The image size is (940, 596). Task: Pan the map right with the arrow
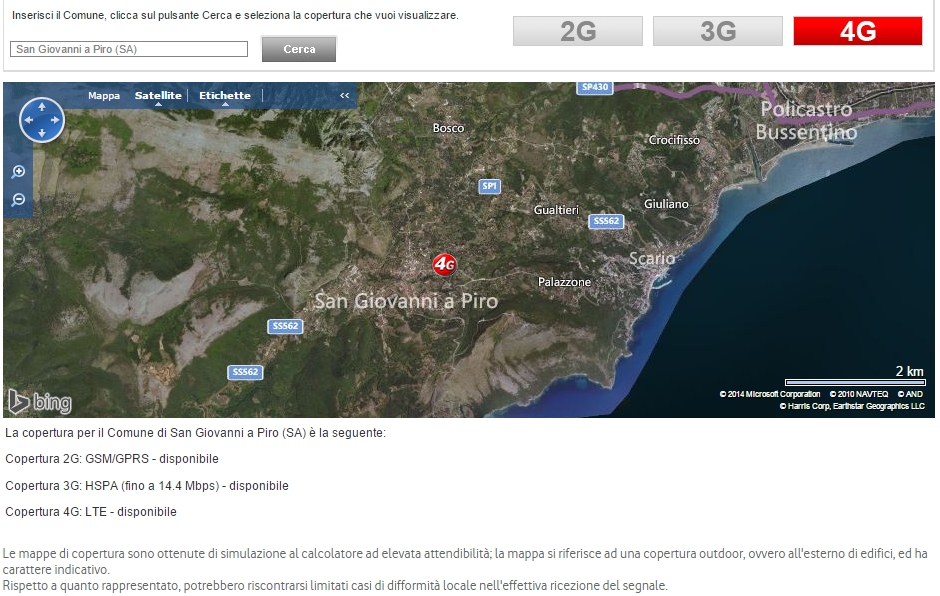[57, 120]
